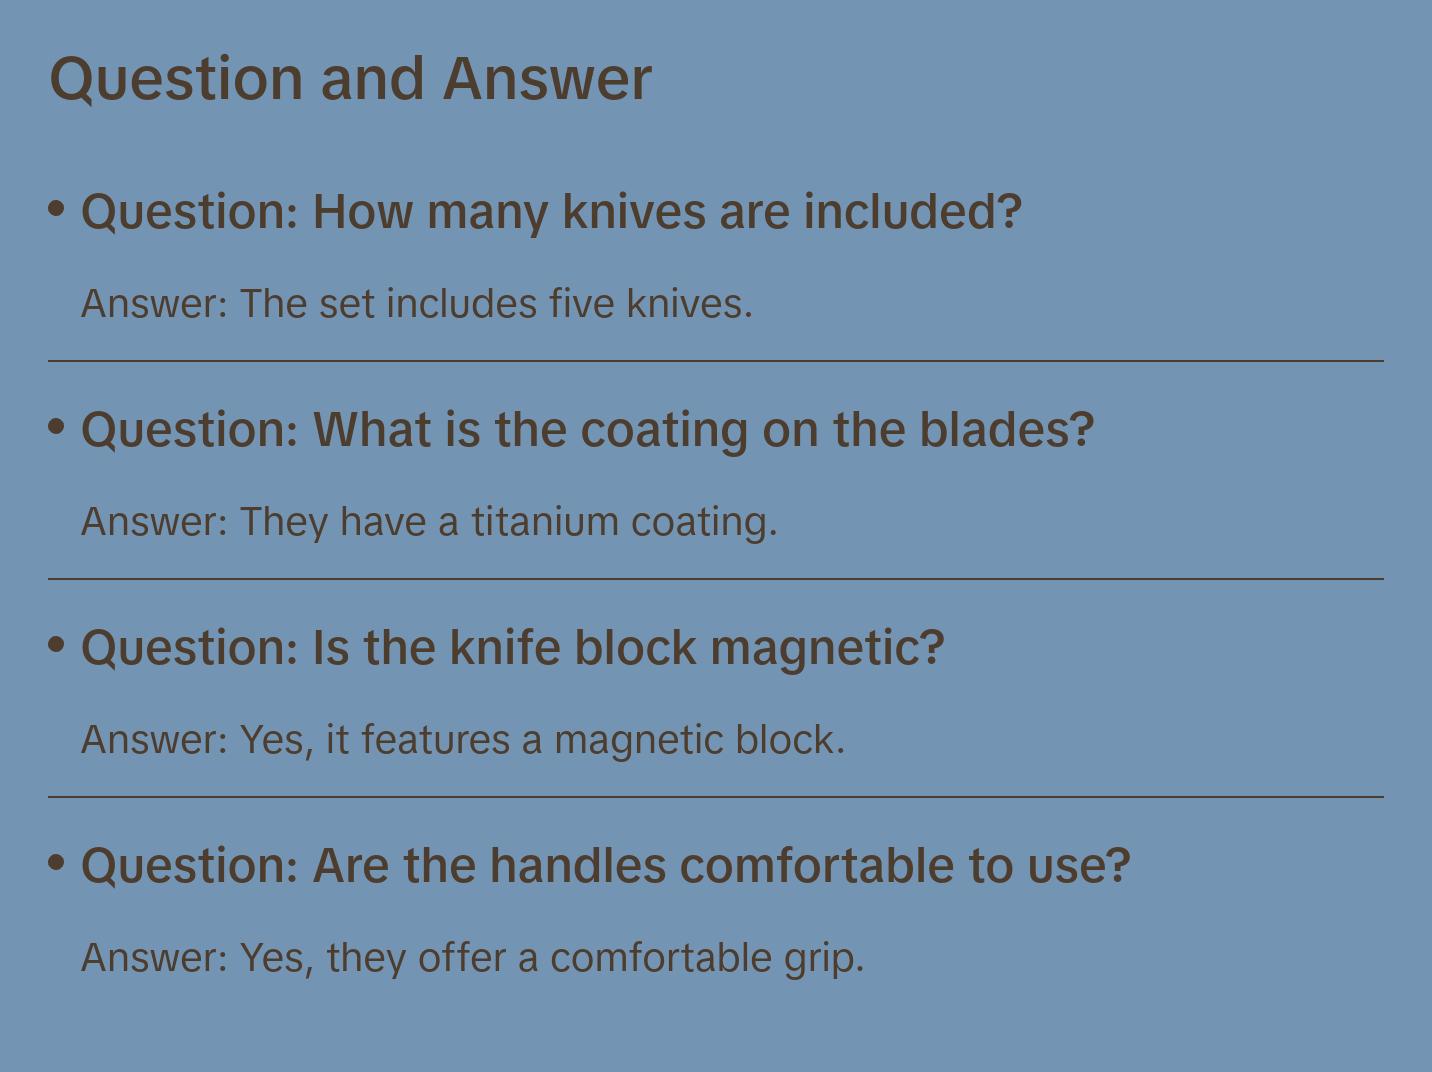Click the magnetic block answer line
Image resolution: width=1432 pixels, height=1072 pixels.
pos(462,740)
